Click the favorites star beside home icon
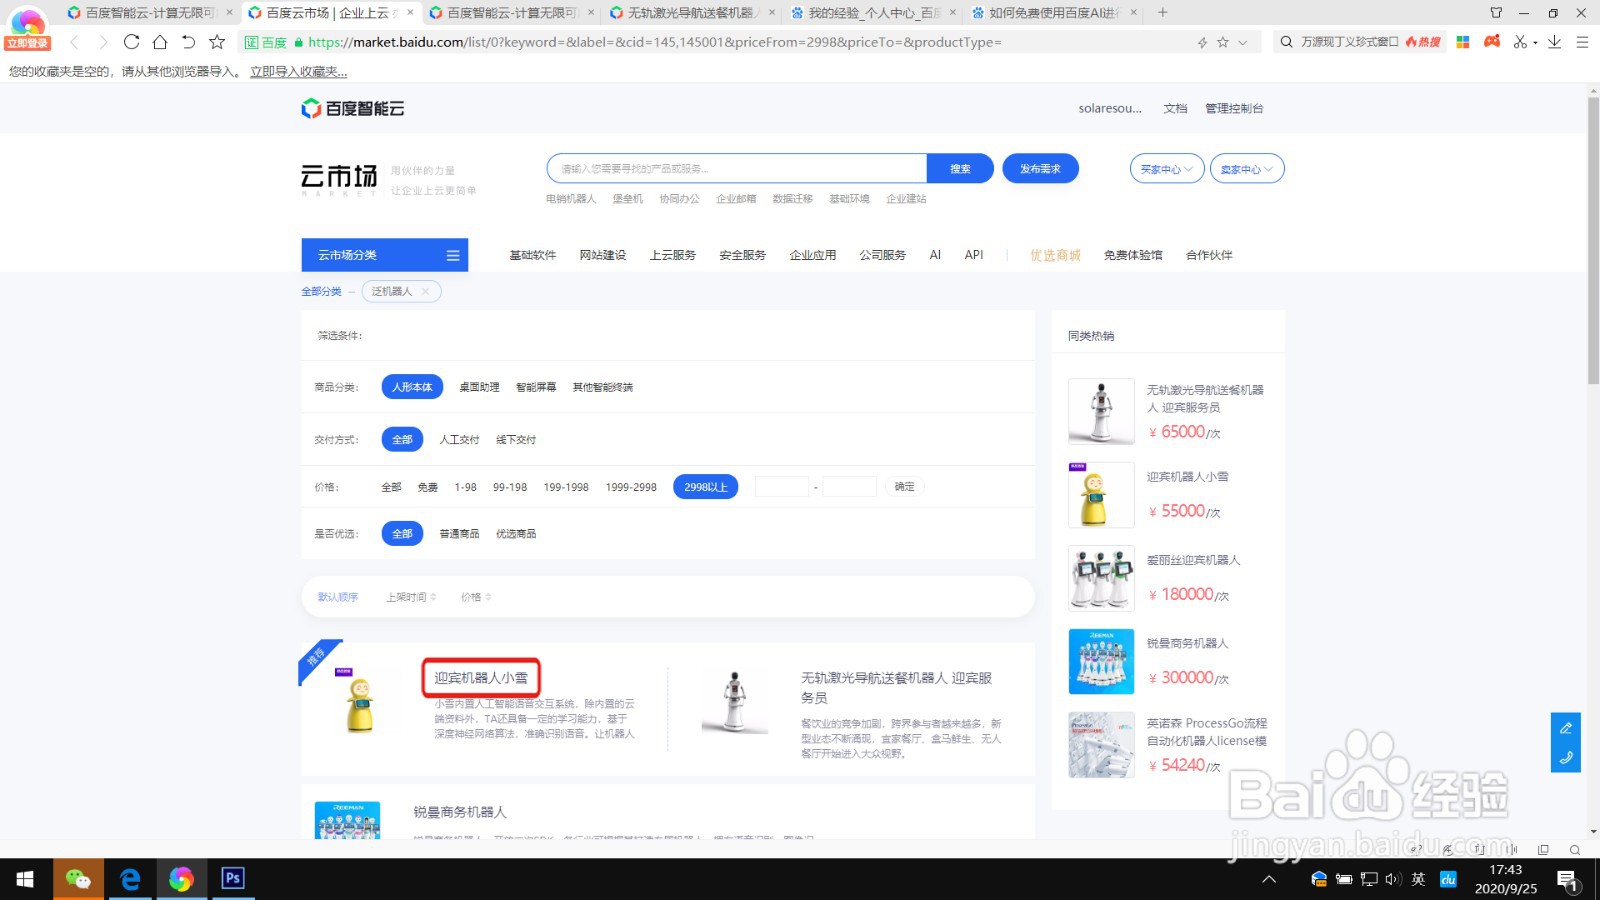Image resolution: width=1600 pixels, height=900 pixels. [217, 42]
